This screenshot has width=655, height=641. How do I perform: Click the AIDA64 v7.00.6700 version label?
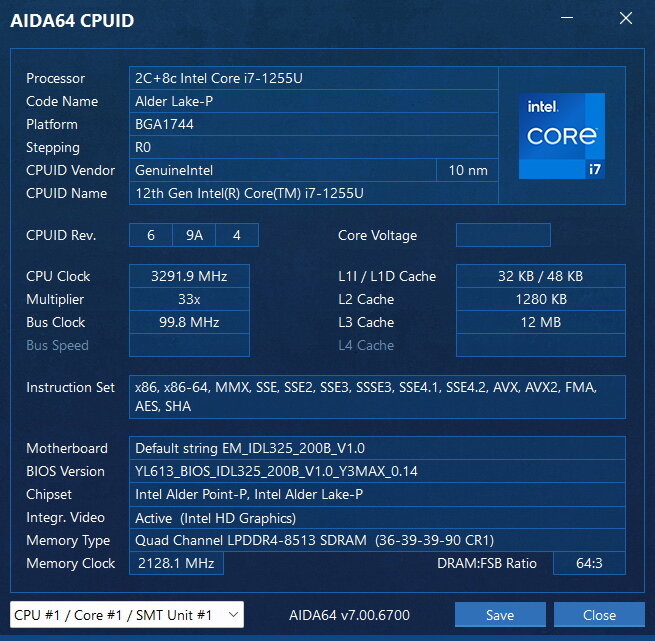349,615
